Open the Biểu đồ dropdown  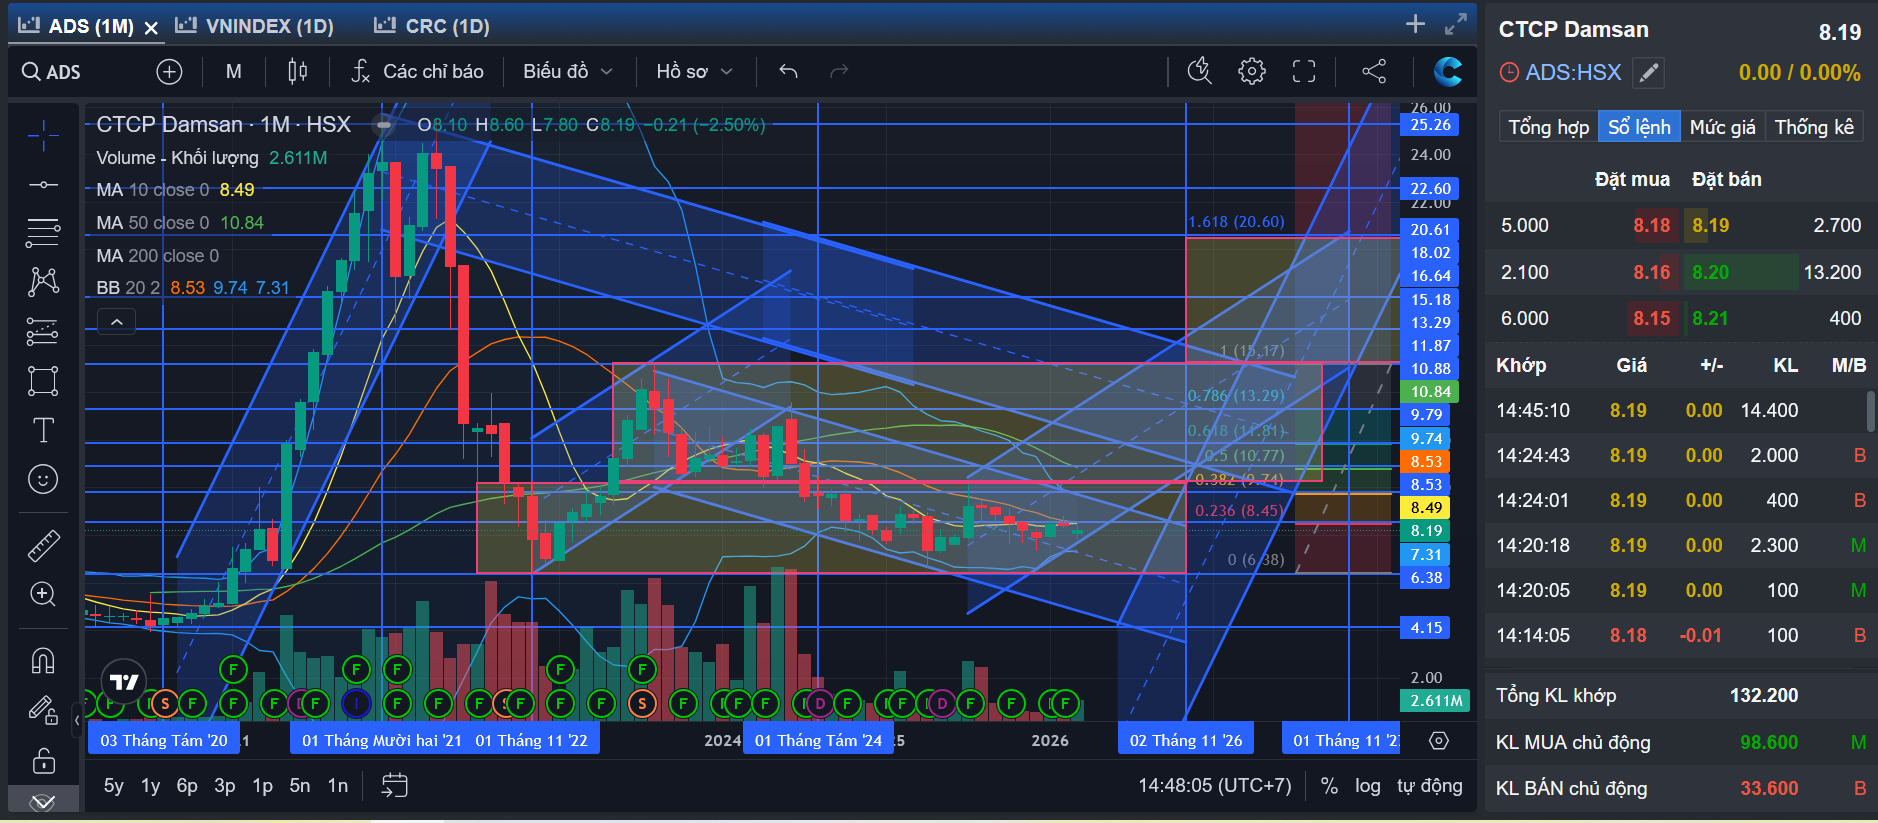click(568, 72)
